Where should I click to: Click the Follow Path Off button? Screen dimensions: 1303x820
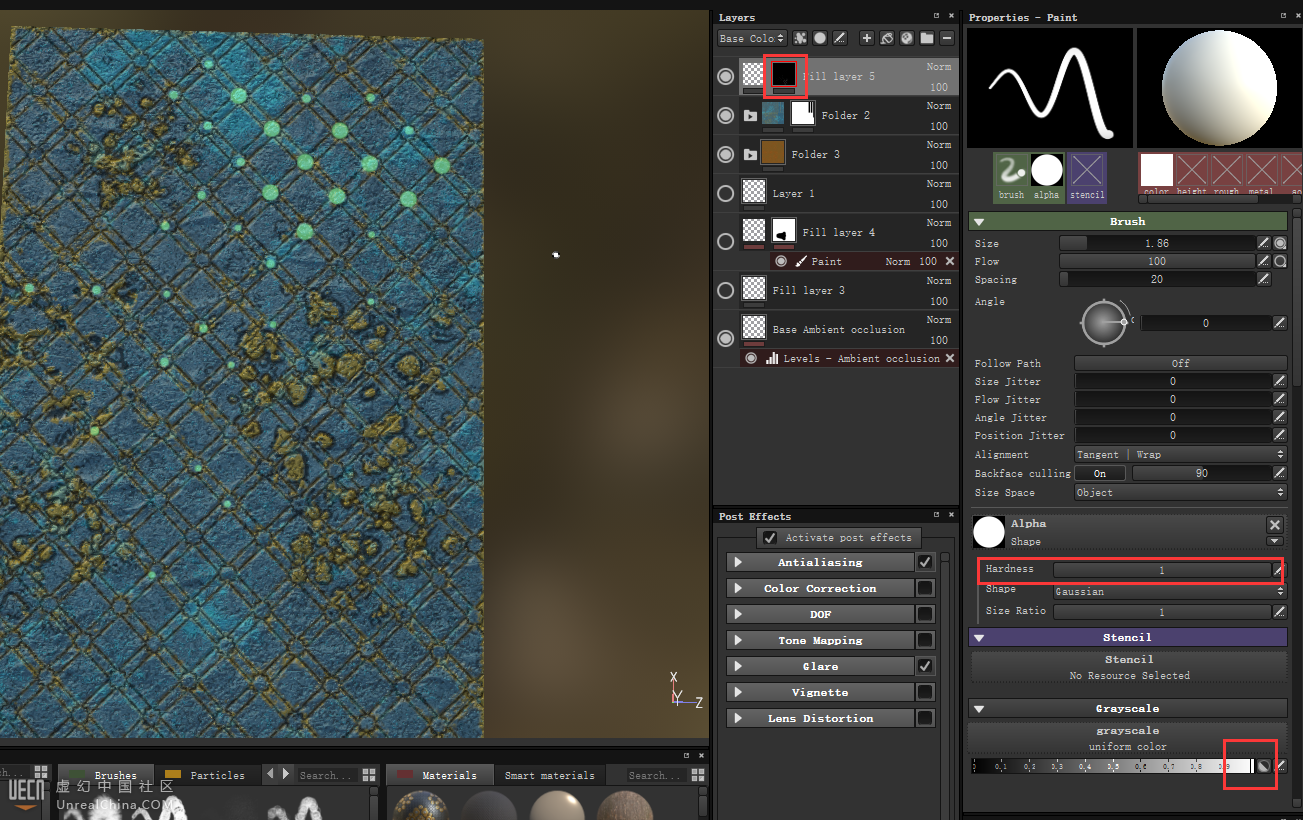(1180, 363)
